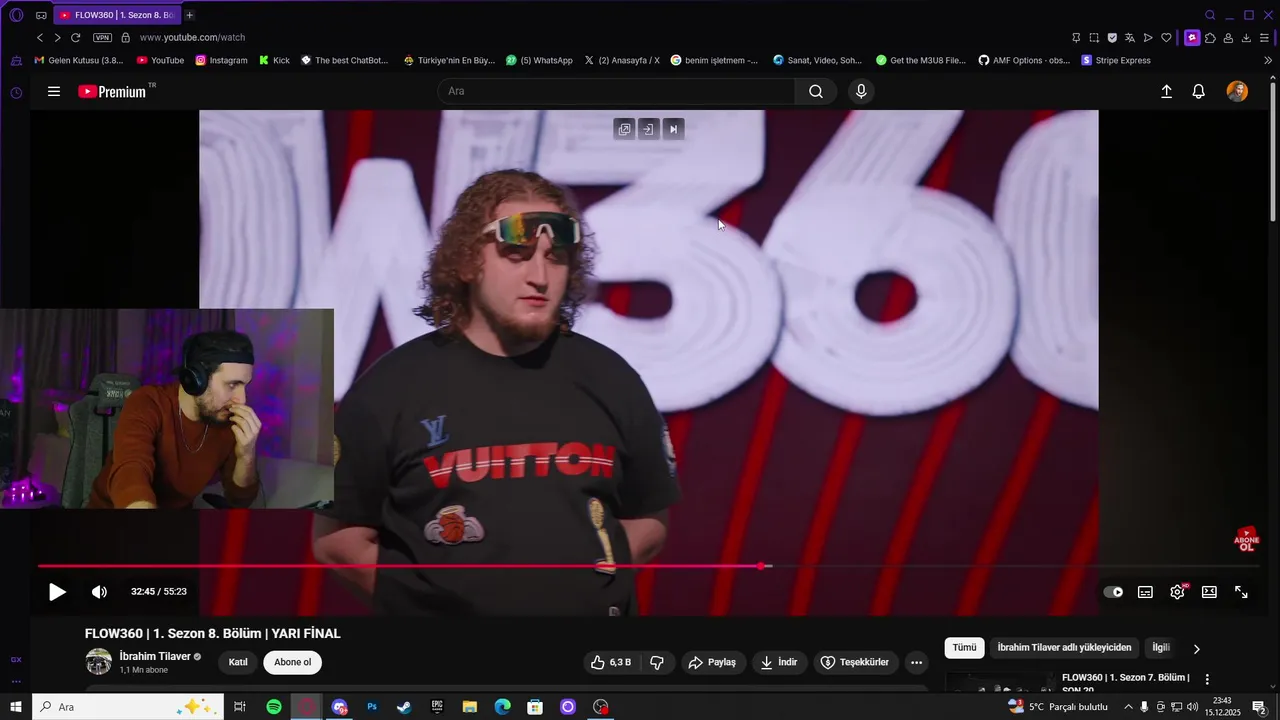Open more actions three-dot menu below video
The width and height of the screenshot is (1280, 720).
pyautogui.click(x=916, y=662)
